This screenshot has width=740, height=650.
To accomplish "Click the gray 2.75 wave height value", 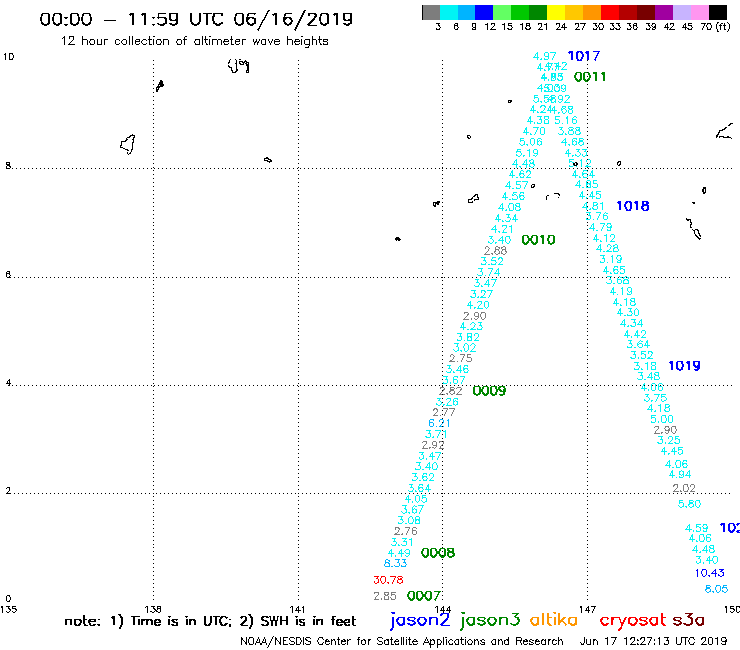I will [461, 358].
